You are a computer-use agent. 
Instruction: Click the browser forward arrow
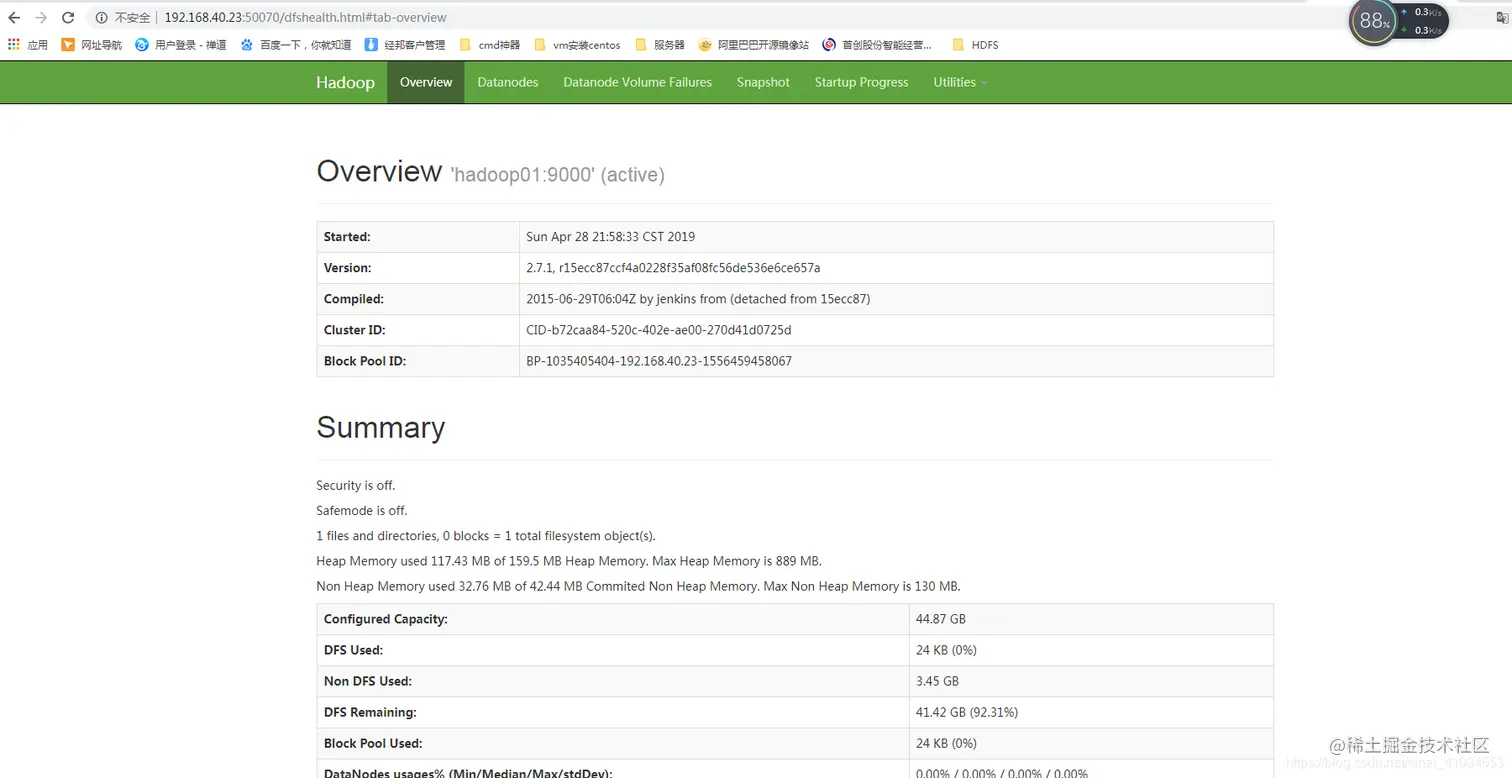(x=41, y=17)
